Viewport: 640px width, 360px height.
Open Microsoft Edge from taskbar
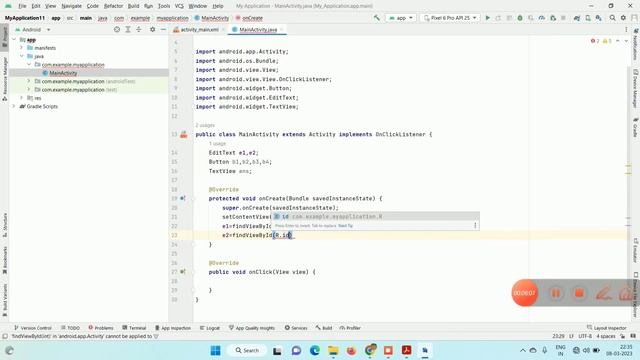click(x=314, y=350)
